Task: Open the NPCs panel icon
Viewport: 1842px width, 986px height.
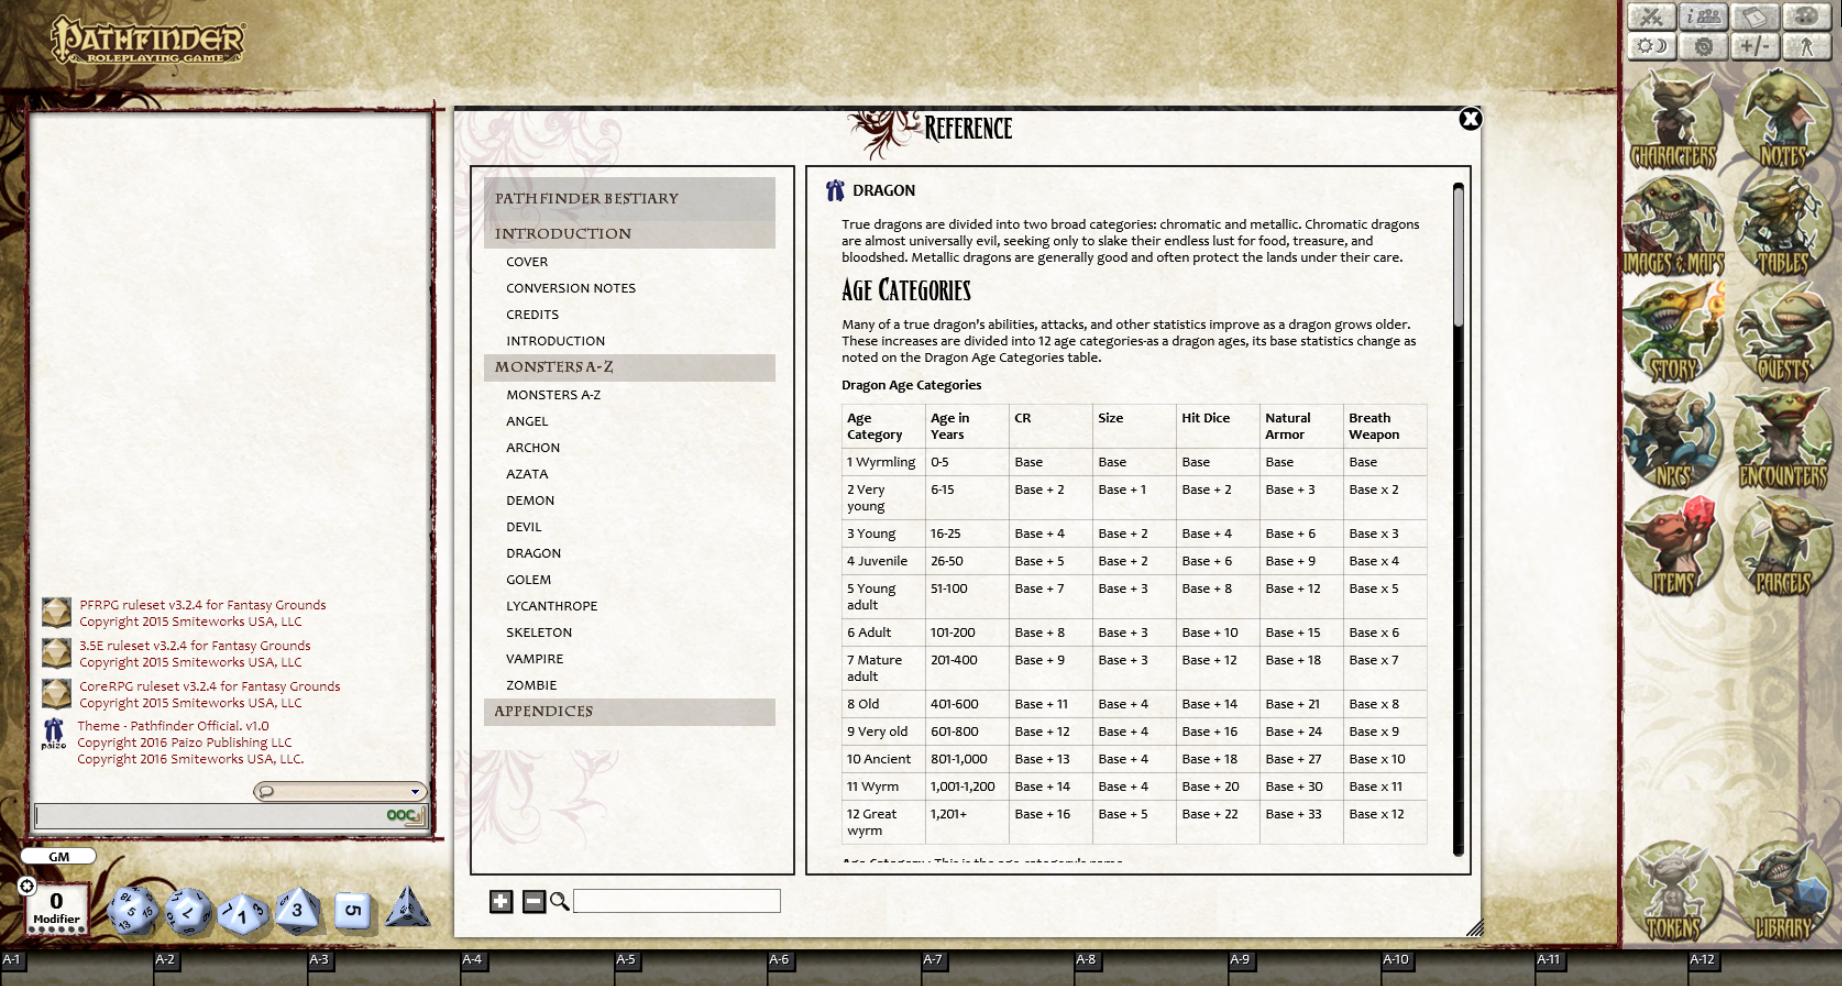Action: [1673, 435]
